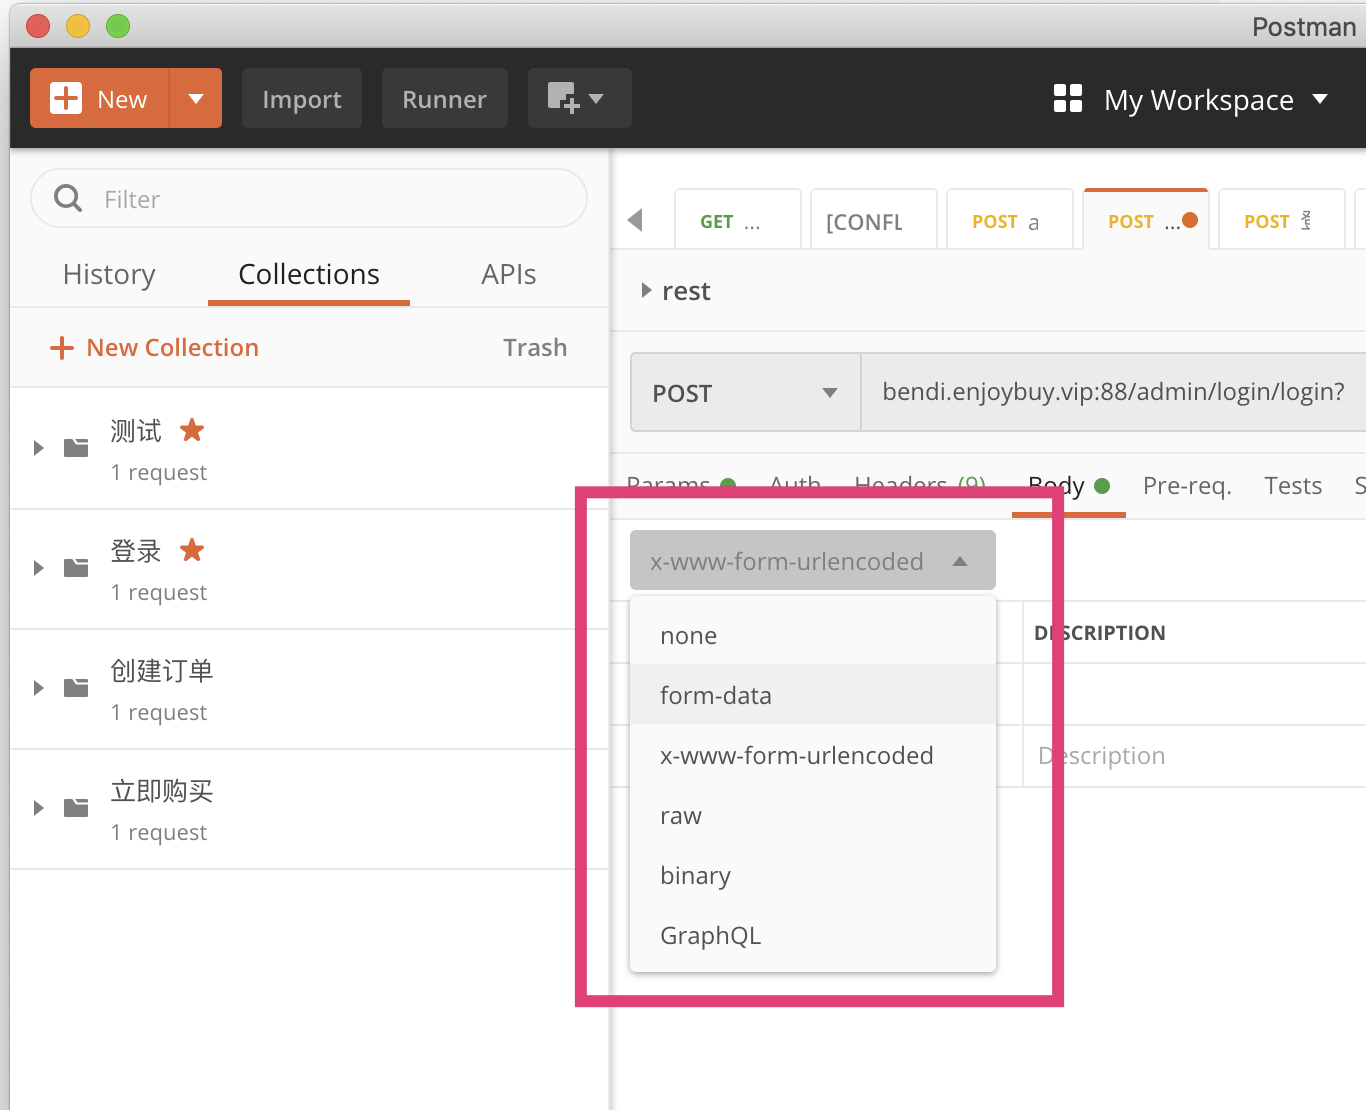Click the "1 request" text under 测试
1366x1110 pixels.
[159, 472]
